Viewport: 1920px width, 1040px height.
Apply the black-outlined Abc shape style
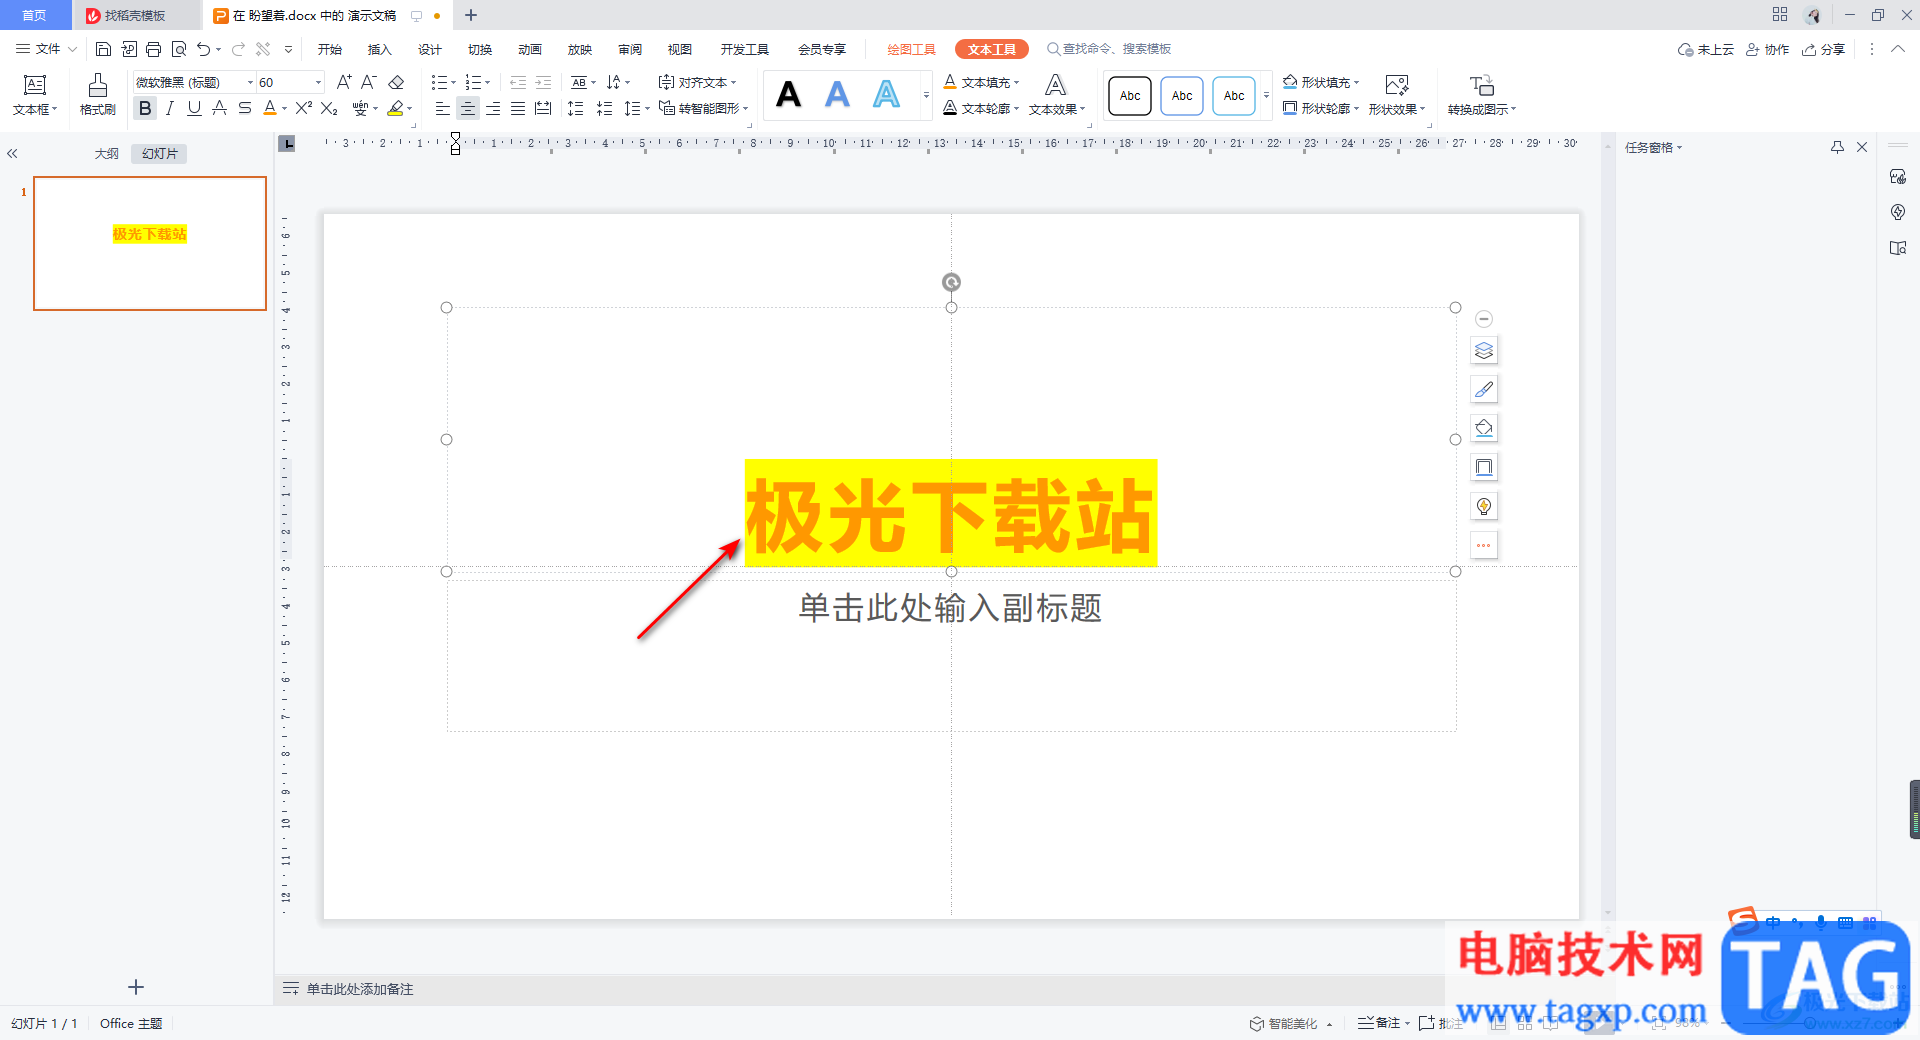(1130, 96)
